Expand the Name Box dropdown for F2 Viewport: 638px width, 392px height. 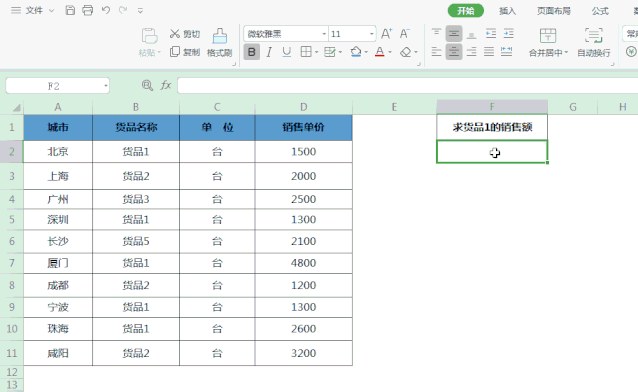point(106,86)
